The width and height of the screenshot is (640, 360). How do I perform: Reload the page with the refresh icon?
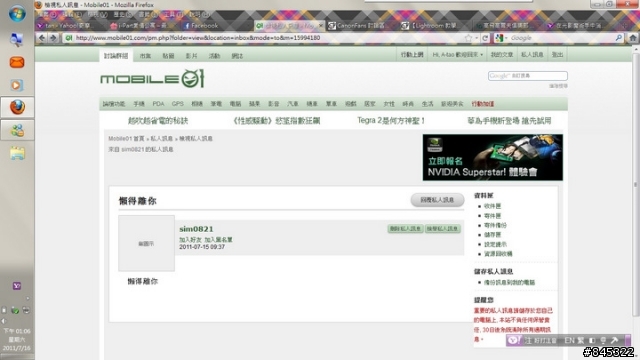tap(485, 38)
